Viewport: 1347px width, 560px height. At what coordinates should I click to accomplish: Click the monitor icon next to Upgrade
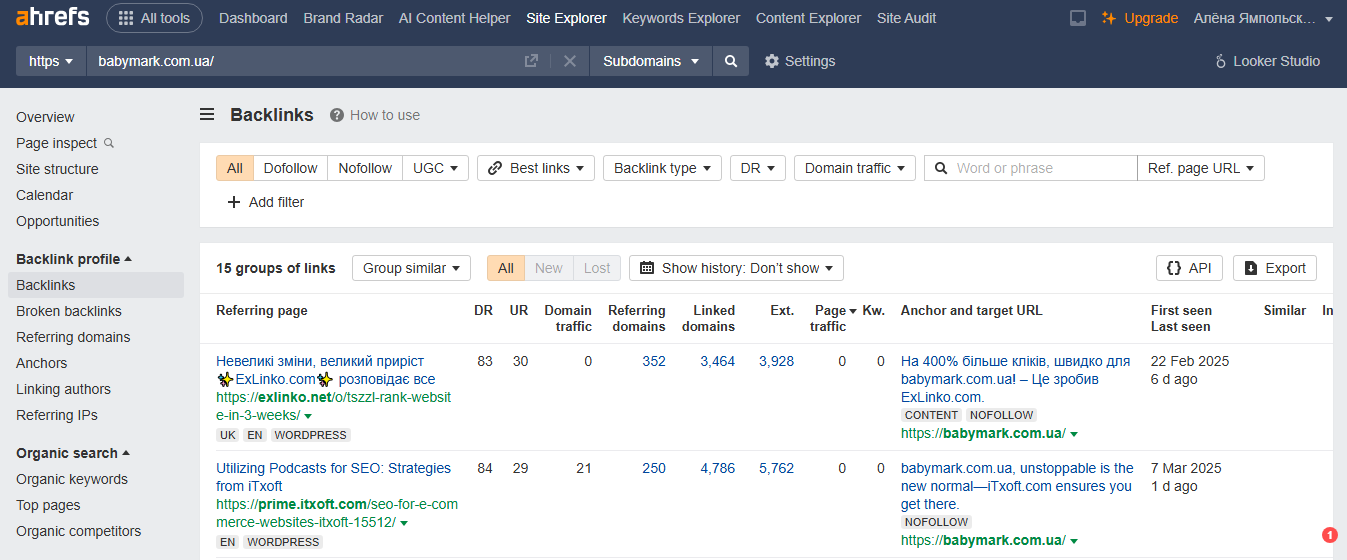tap(1078, 18)
